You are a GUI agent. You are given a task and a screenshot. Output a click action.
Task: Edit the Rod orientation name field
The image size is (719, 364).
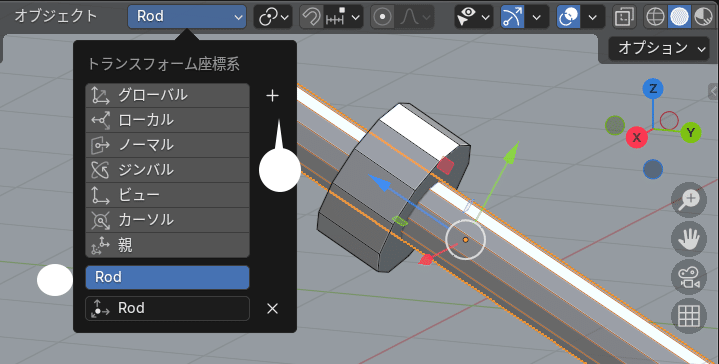click(167, 308)
